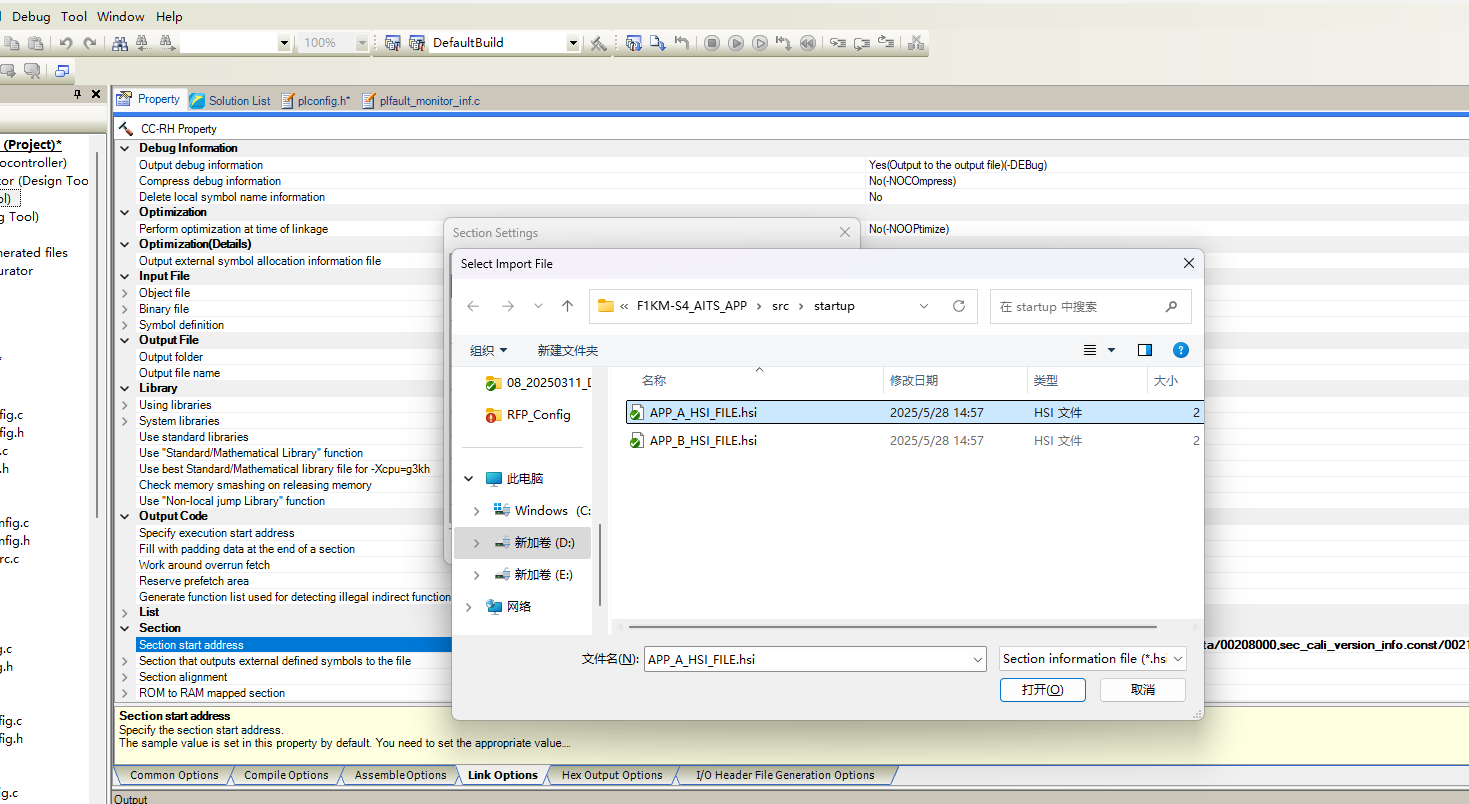Select APP_B_HSI_FILE.hsi in file list

(703, 441)
